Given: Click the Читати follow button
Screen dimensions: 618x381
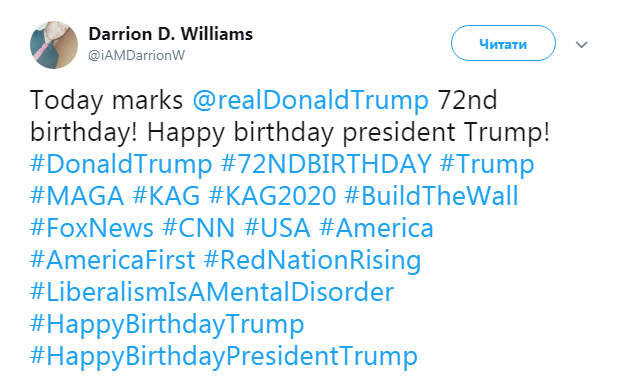Looking at the screenshot, I should pos(503,43).
